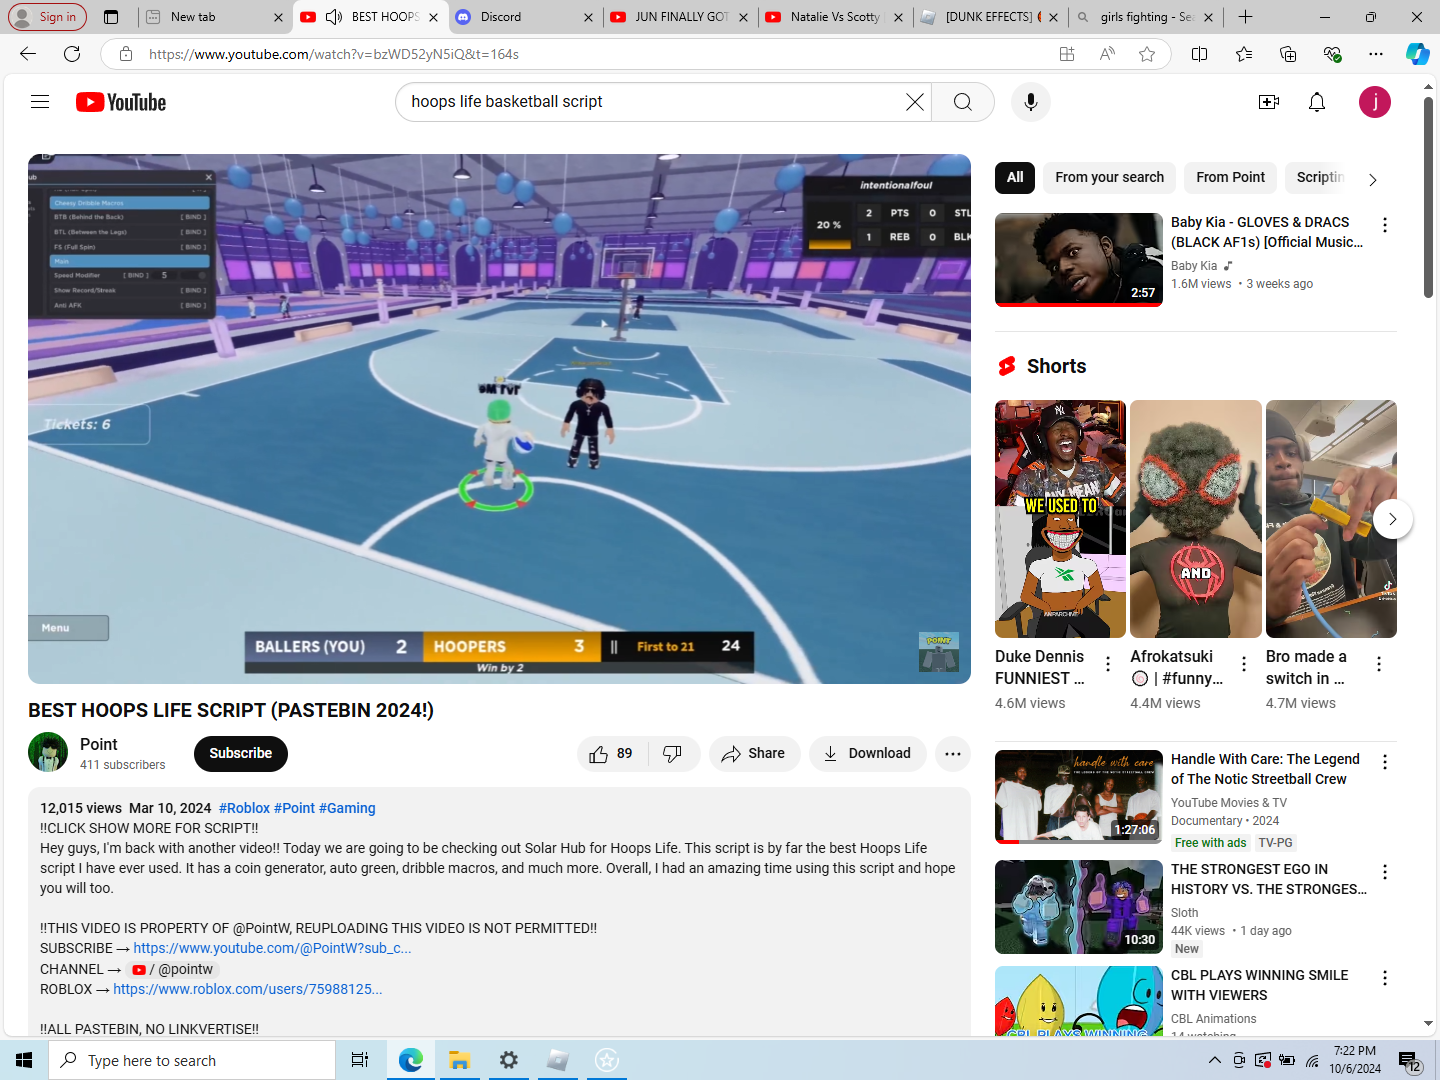Image resolution: width=1440 pixels, height=1080 pixels.
Task: Open the Duke Dennis FUNNIEST short thumbnail
Action: coord(1060,519)
